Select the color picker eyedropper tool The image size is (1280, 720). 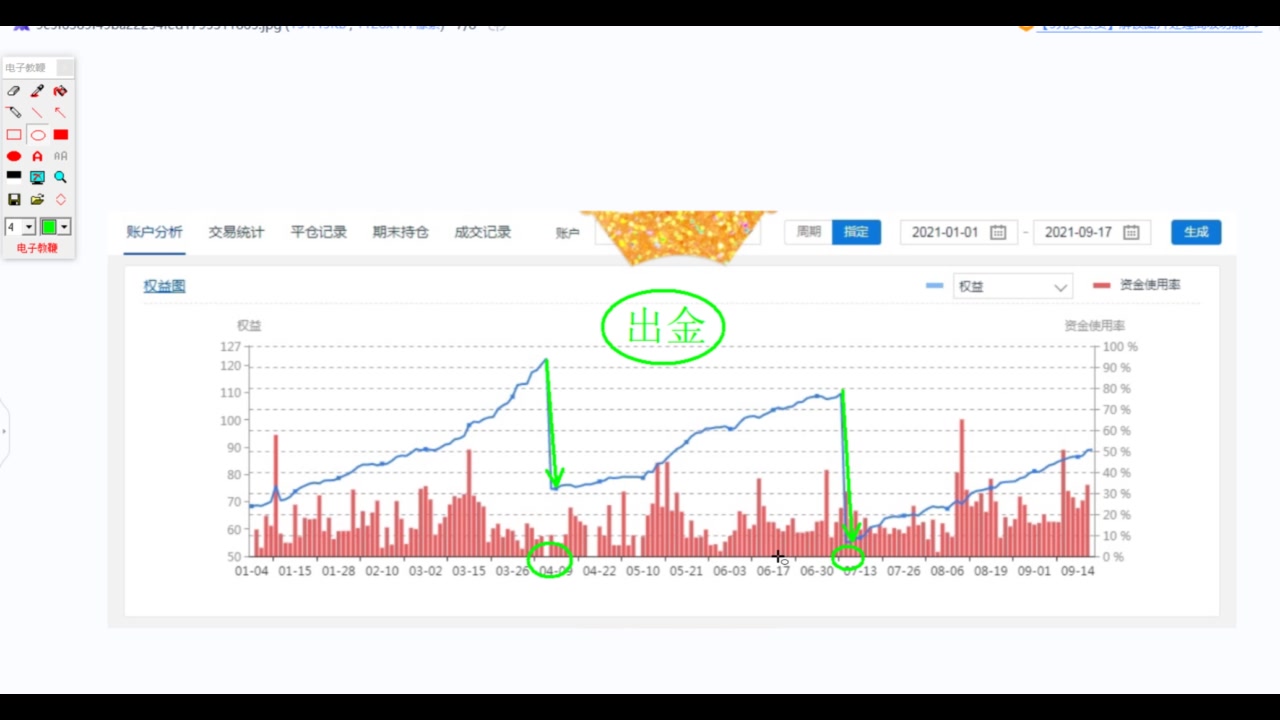coord(37,91)
